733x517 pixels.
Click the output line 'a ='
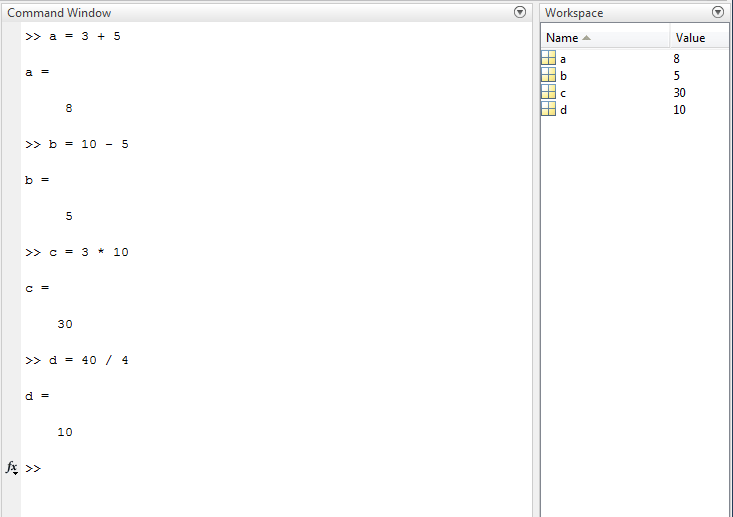37,72
